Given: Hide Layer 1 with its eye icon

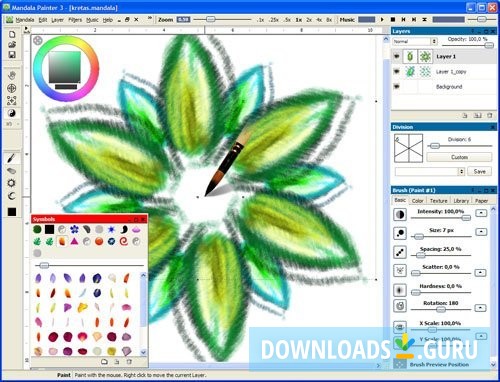Looking at the screenshot, I should click(396, 56).
